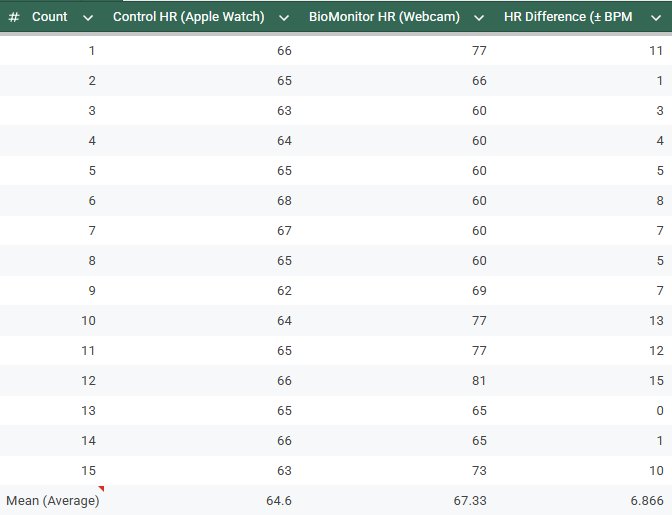Select Control HR value 63 in row 3
Screen dimensions: 672x515
pos(284,111)
